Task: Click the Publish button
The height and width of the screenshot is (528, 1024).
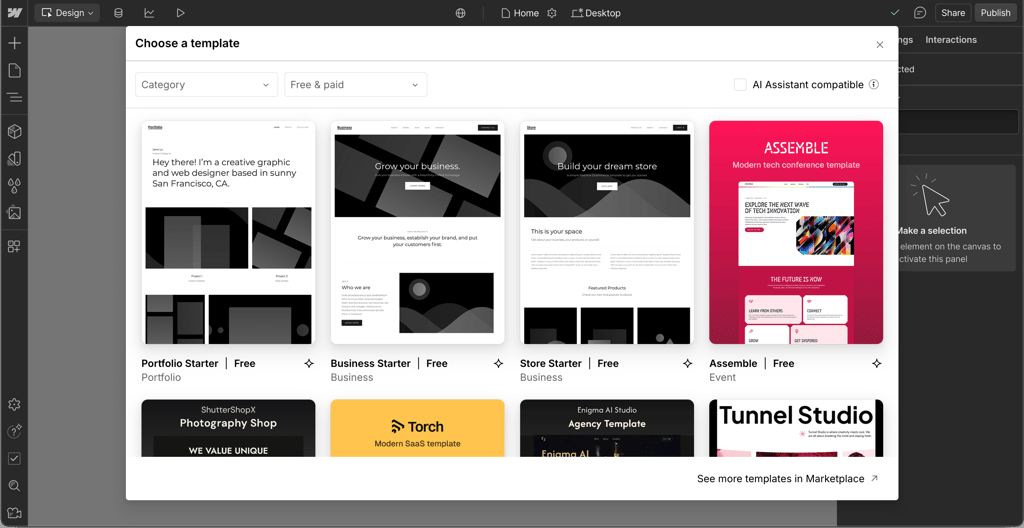Action: click(995, 13)
